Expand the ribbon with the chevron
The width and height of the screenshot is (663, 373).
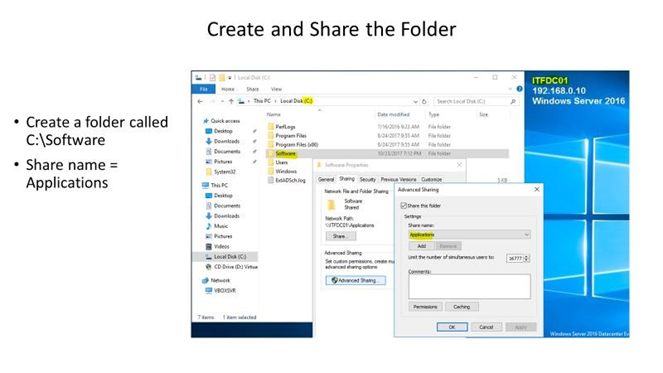click(x=510, y=89)
